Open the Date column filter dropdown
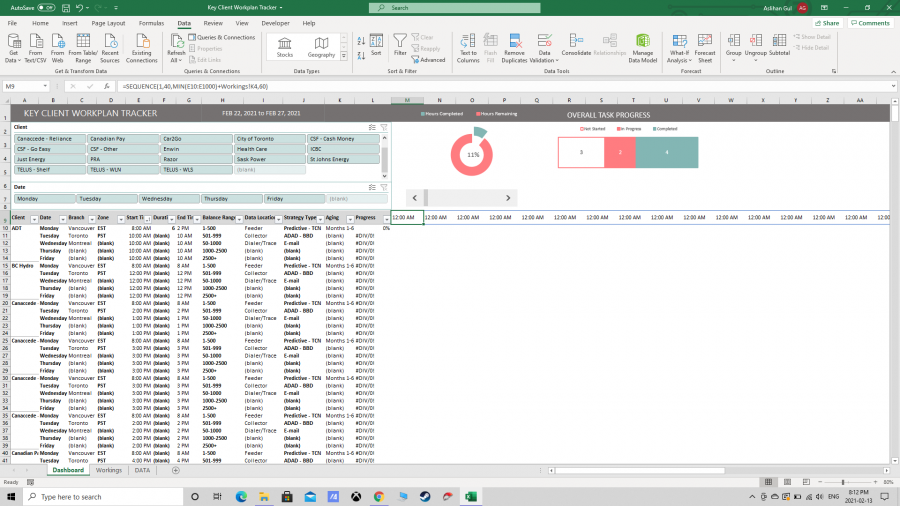 point(63,220)
